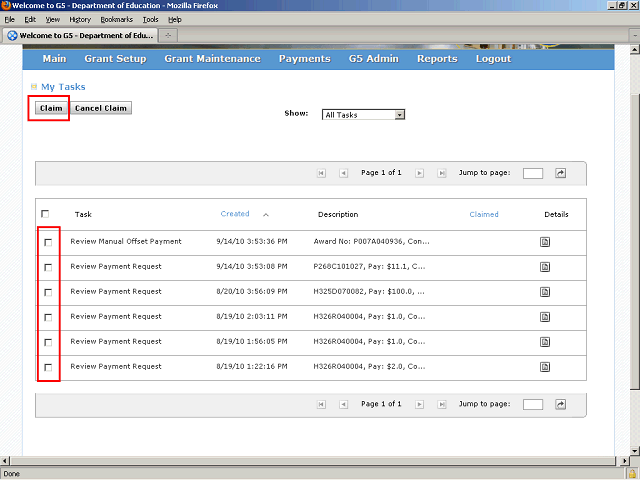The width and height of the screenshot is (640, 480).
Task: Tick the select-all checkbox in table header
Action: tap(45, 214)
